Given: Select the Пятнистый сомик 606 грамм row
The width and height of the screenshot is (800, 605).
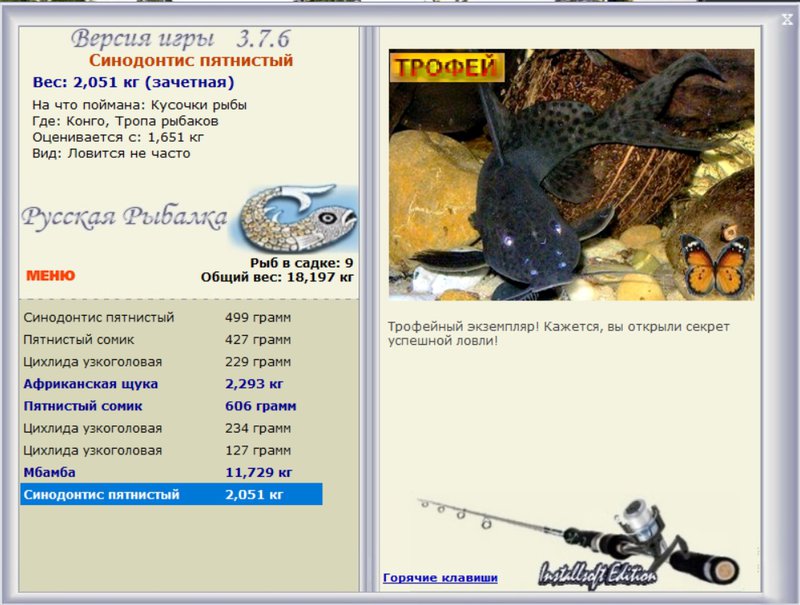Looking at the screenshot, I should click(171, 406).
